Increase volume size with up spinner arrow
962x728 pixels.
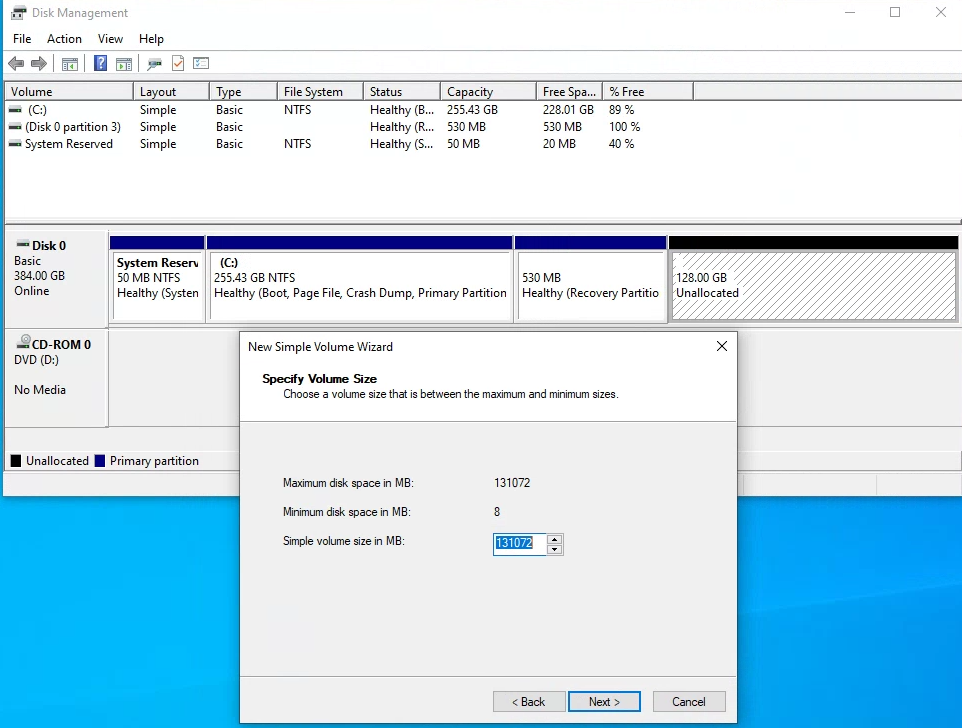(x=555, y=539)
